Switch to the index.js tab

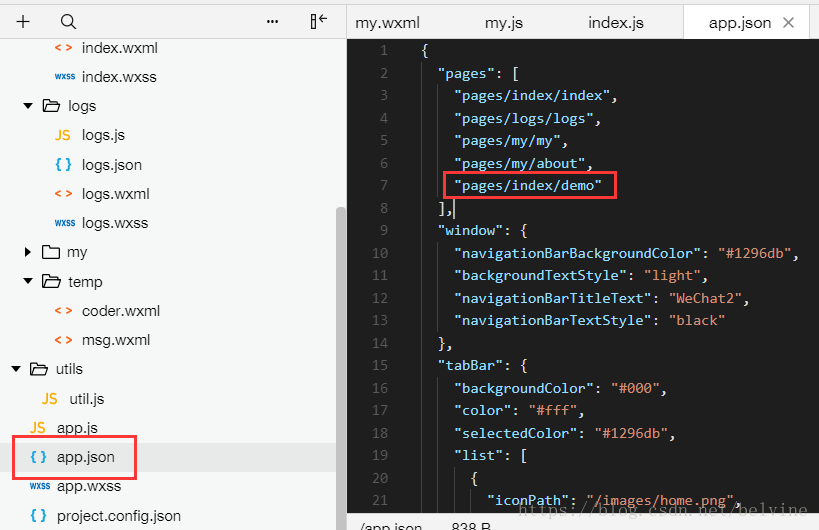tap(616, 23)
